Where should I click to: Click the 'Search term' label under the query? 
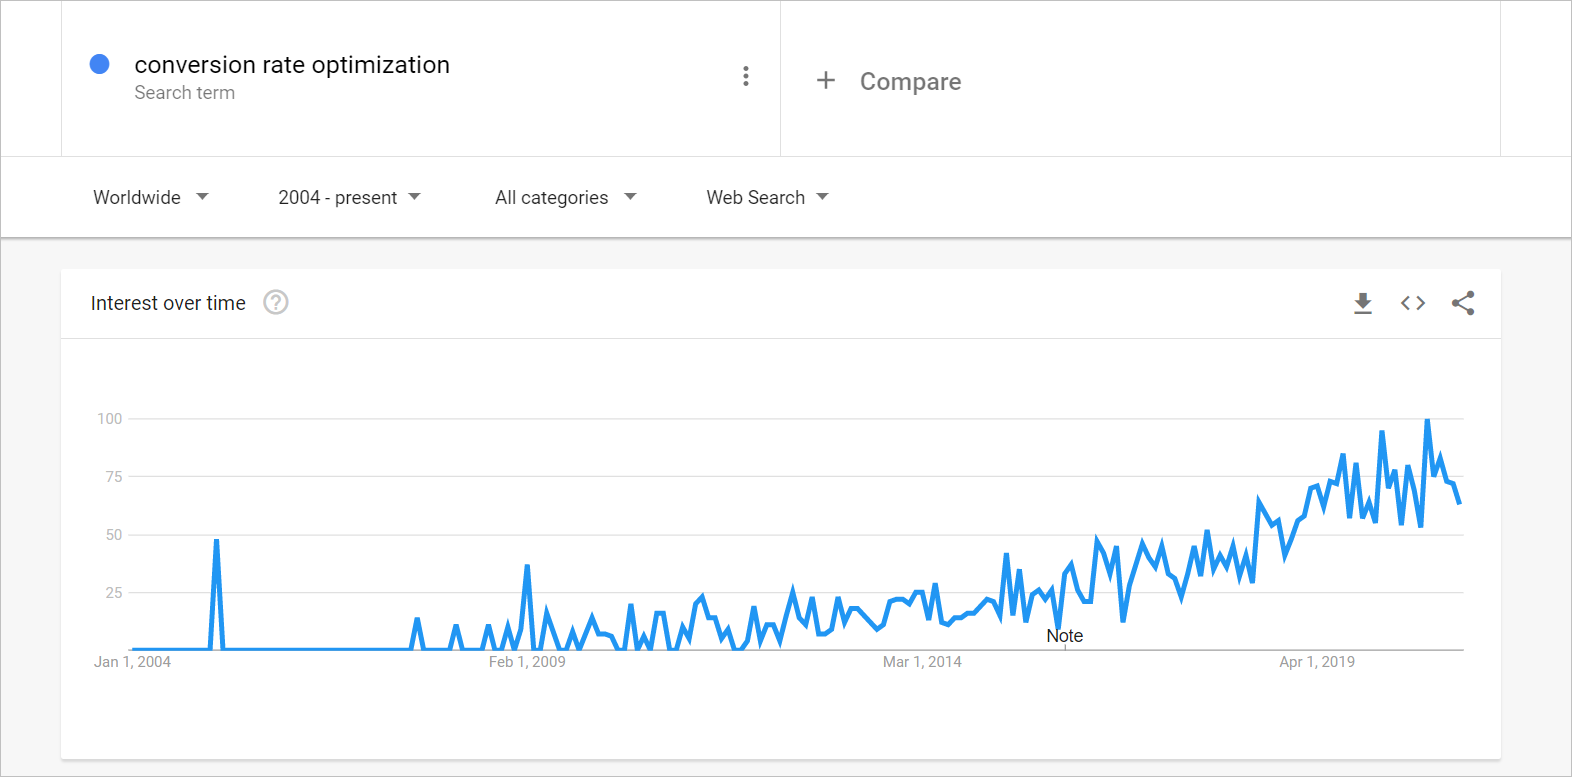click(x=185, y=92)
